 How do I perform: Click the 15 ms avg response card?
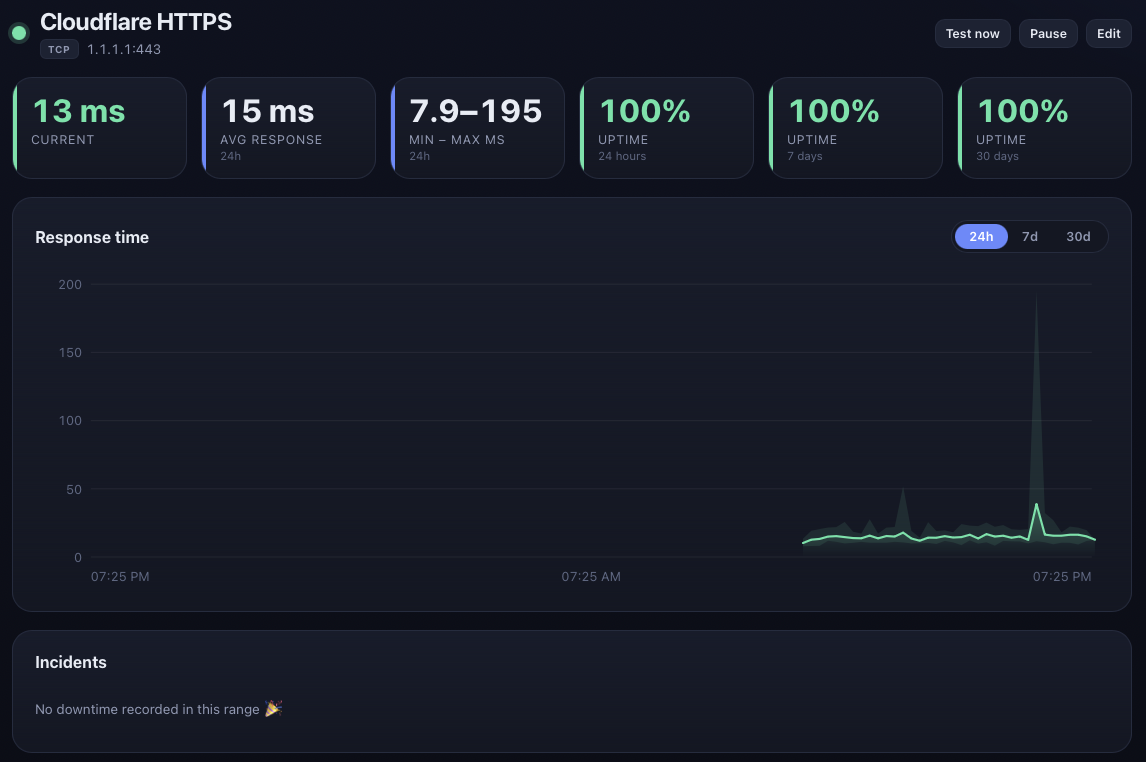[x=289, y=128]
